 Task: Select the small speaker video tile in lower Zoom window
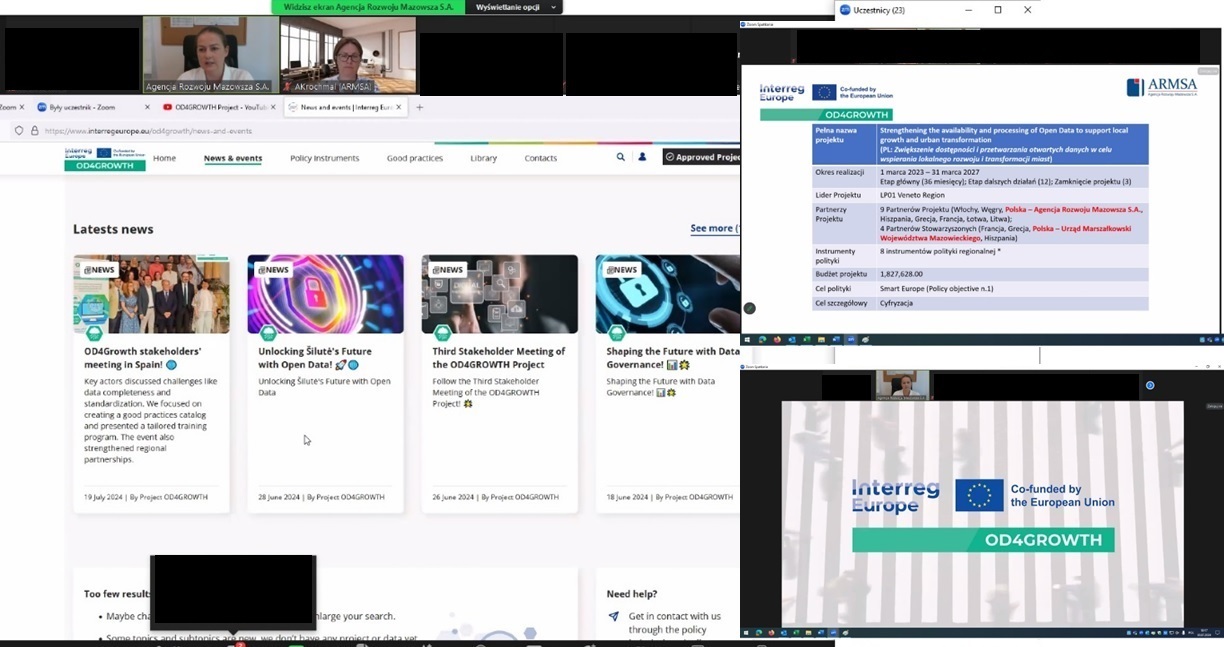point(903,385)
